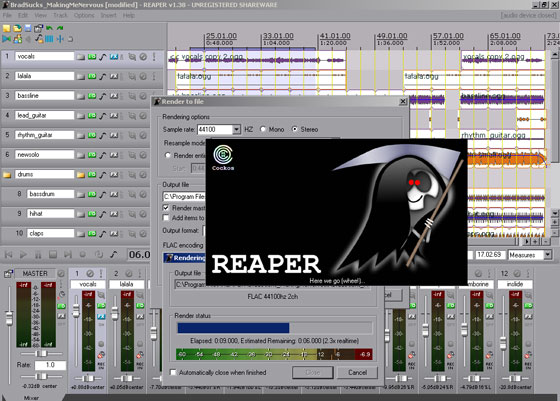Open the File menu
Screen dimensions: 560x401
[x=7, y=15]
